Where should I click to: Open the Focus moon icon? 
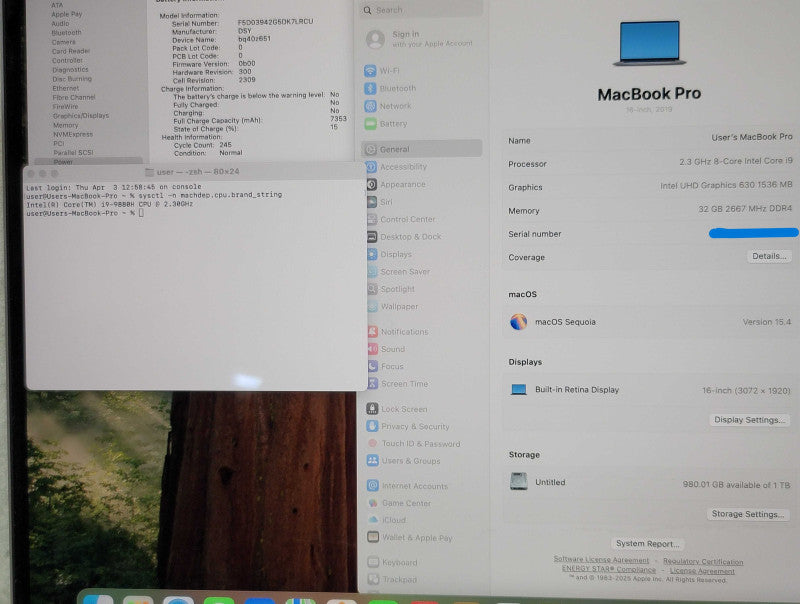click(373, 366)
